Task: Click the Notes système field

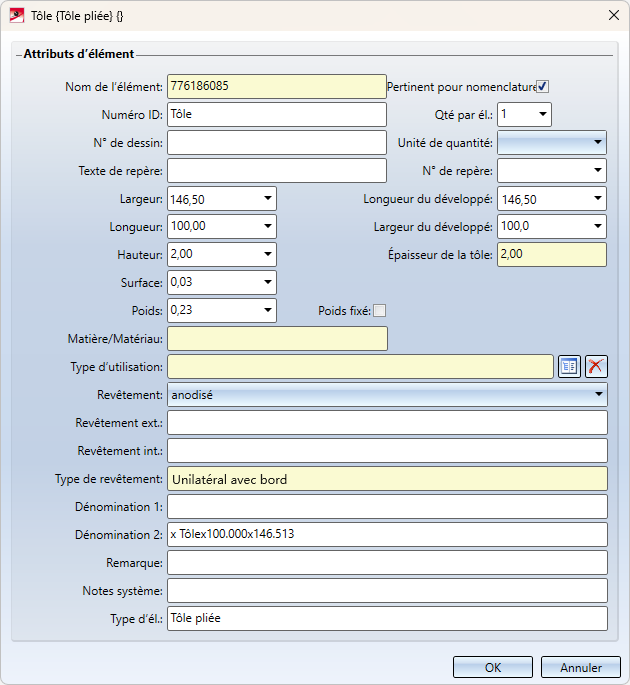Action: pos(388,591)
